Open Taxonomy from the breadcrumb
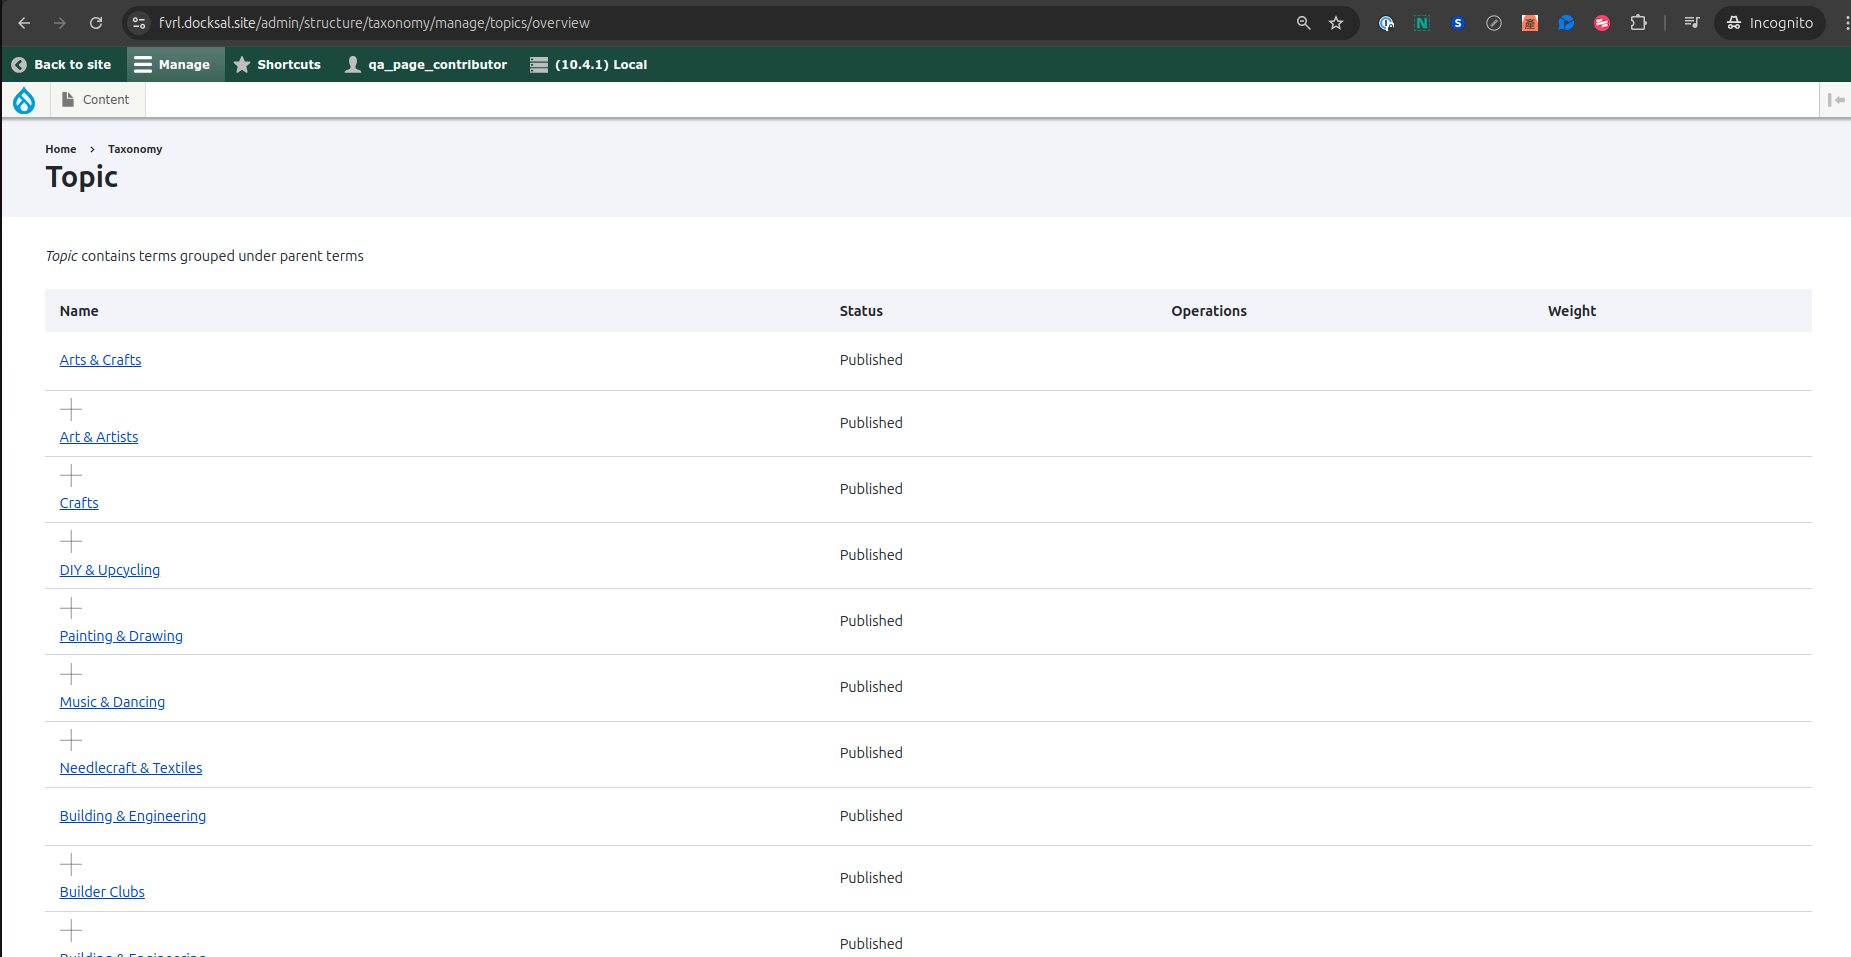Image resolution: width=1851 pixels, height=957 pixels. (x=134, y=149)
